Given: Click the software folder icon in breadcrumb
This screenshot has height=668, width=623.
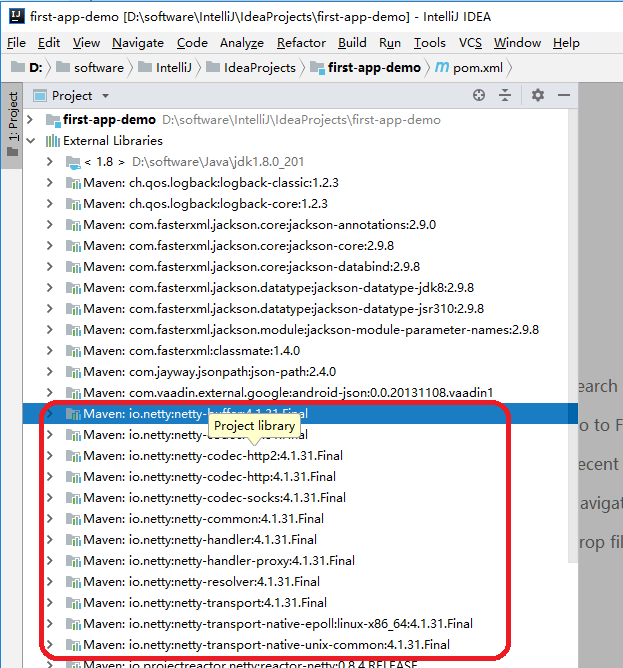Looking at the screenshot, I should pyautogui.click(x=63, y=67).
